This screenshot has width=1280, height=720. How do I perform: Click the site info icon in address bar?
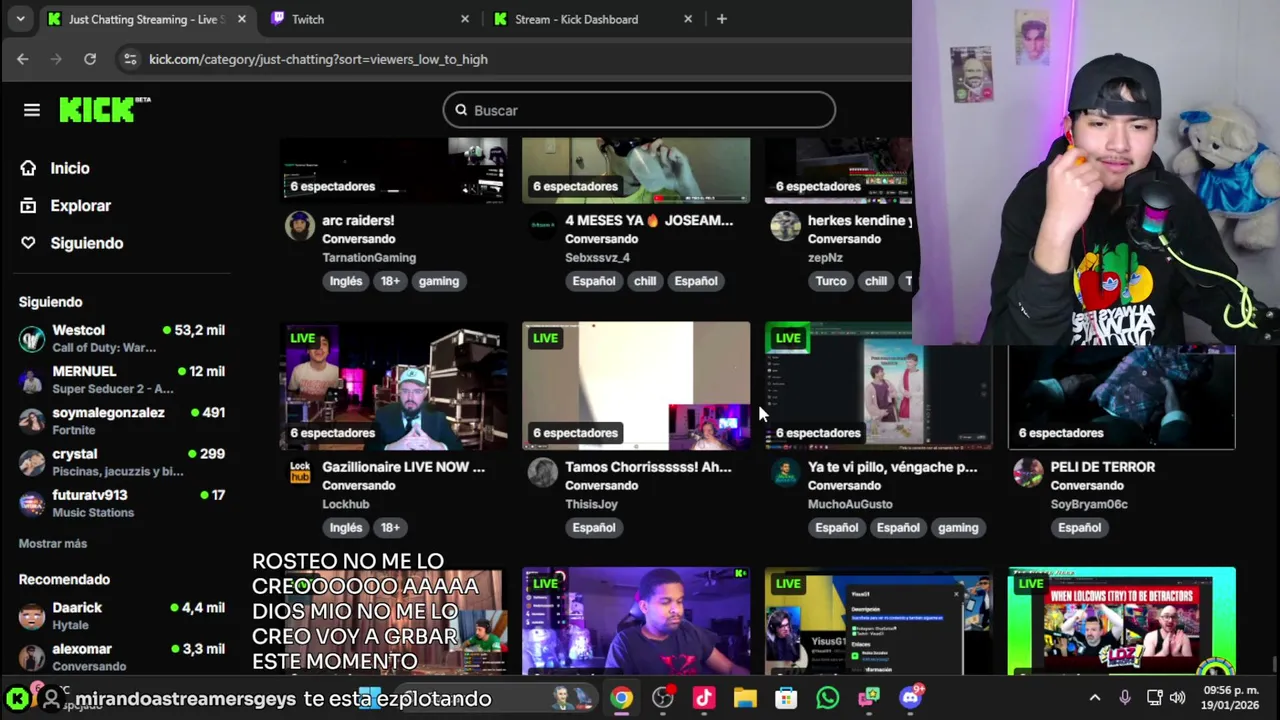click(x=130, y=59)
